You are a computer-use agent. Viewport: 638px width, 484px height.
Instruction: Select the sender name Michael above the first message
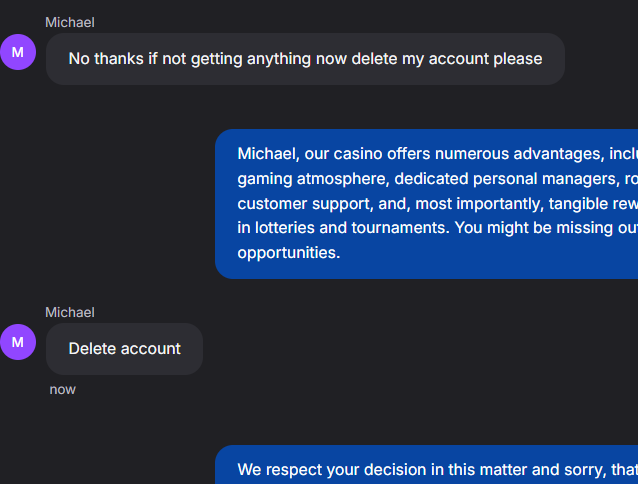tap(70, 22)
